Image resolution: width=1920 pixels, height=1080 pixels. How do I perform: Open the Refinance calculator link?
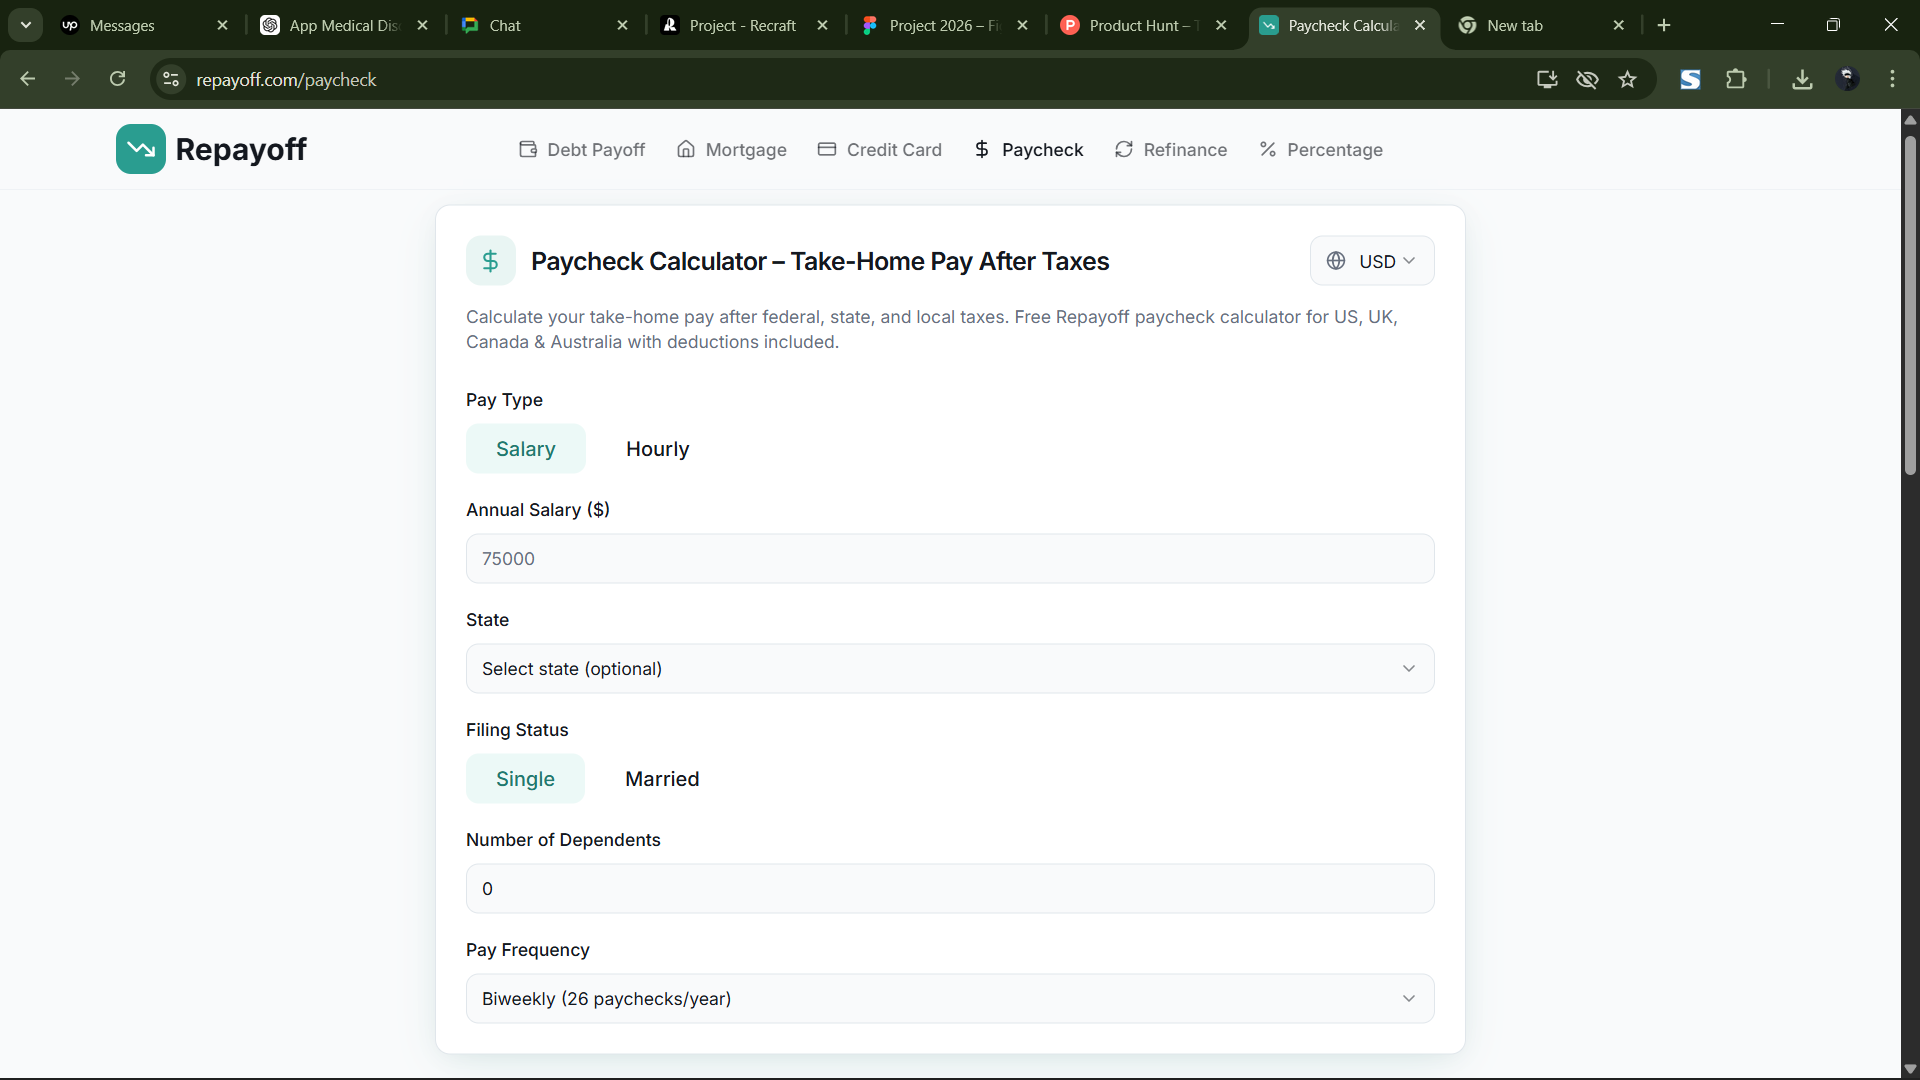click(x=1171, y=150)
